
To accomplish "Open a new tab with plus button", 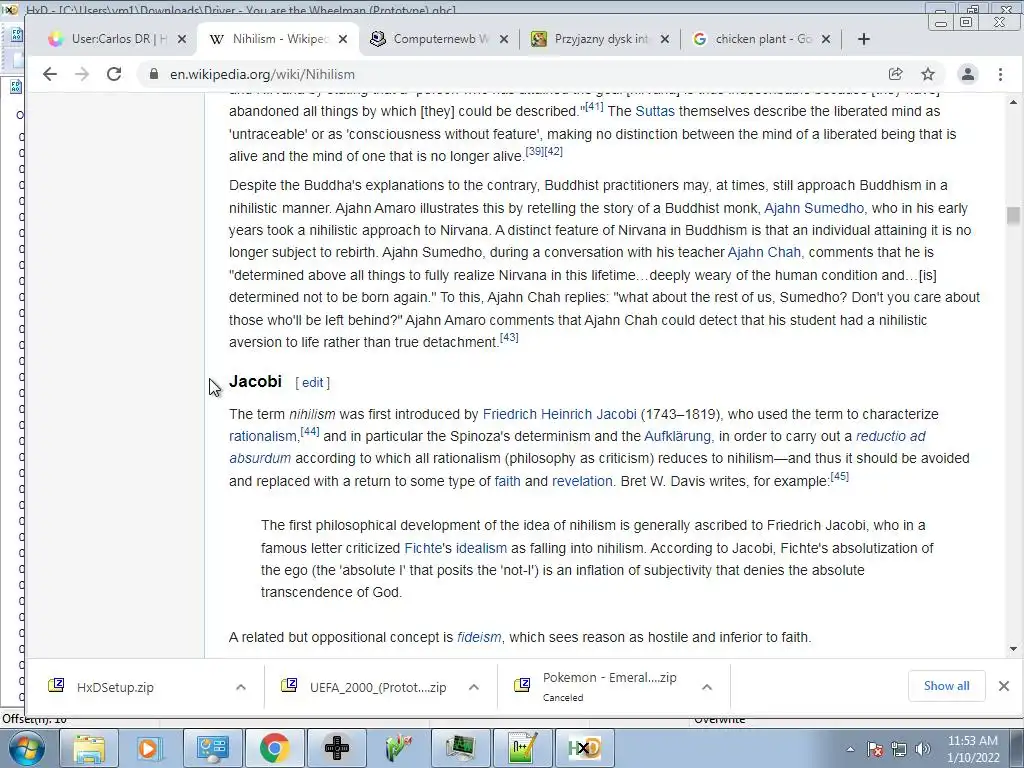I will coord(863,39).
